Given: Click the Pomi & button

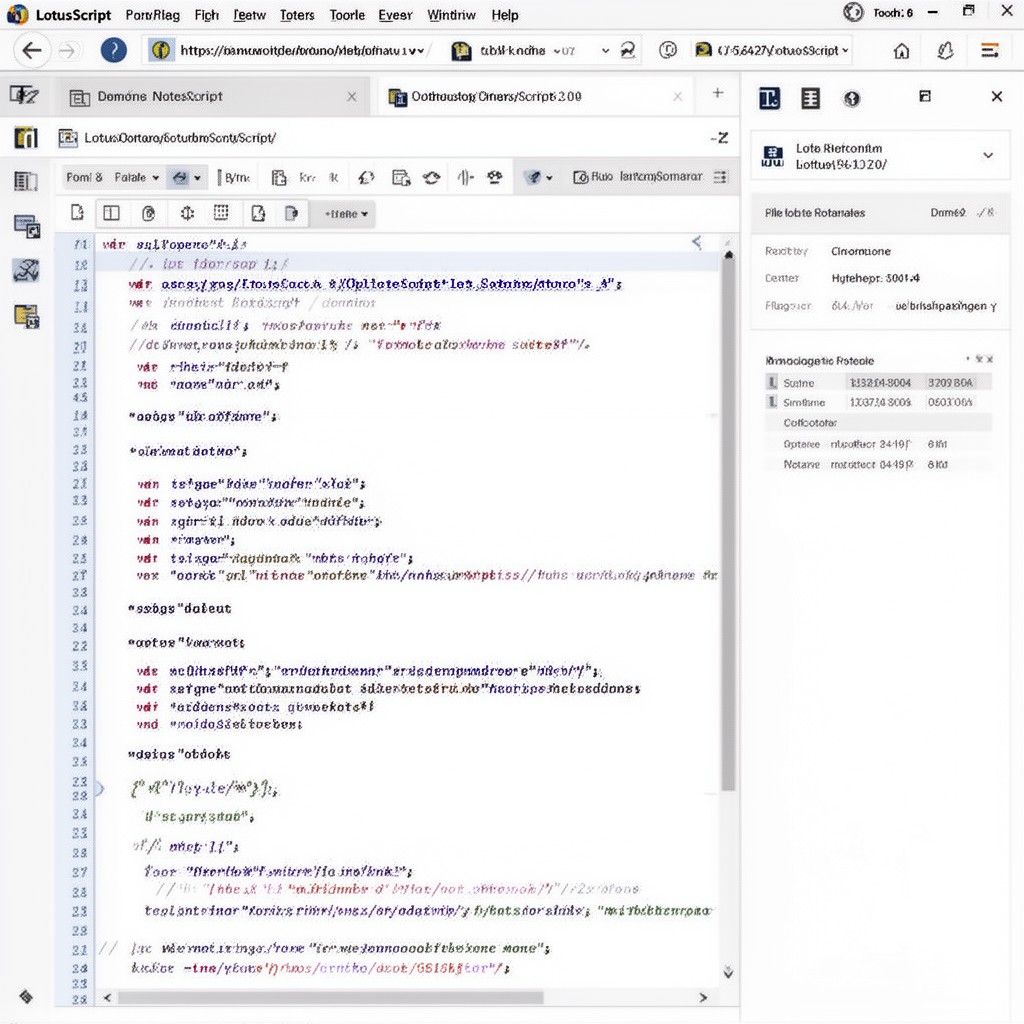Looking at the screenshot, I should tap(84, 177).
